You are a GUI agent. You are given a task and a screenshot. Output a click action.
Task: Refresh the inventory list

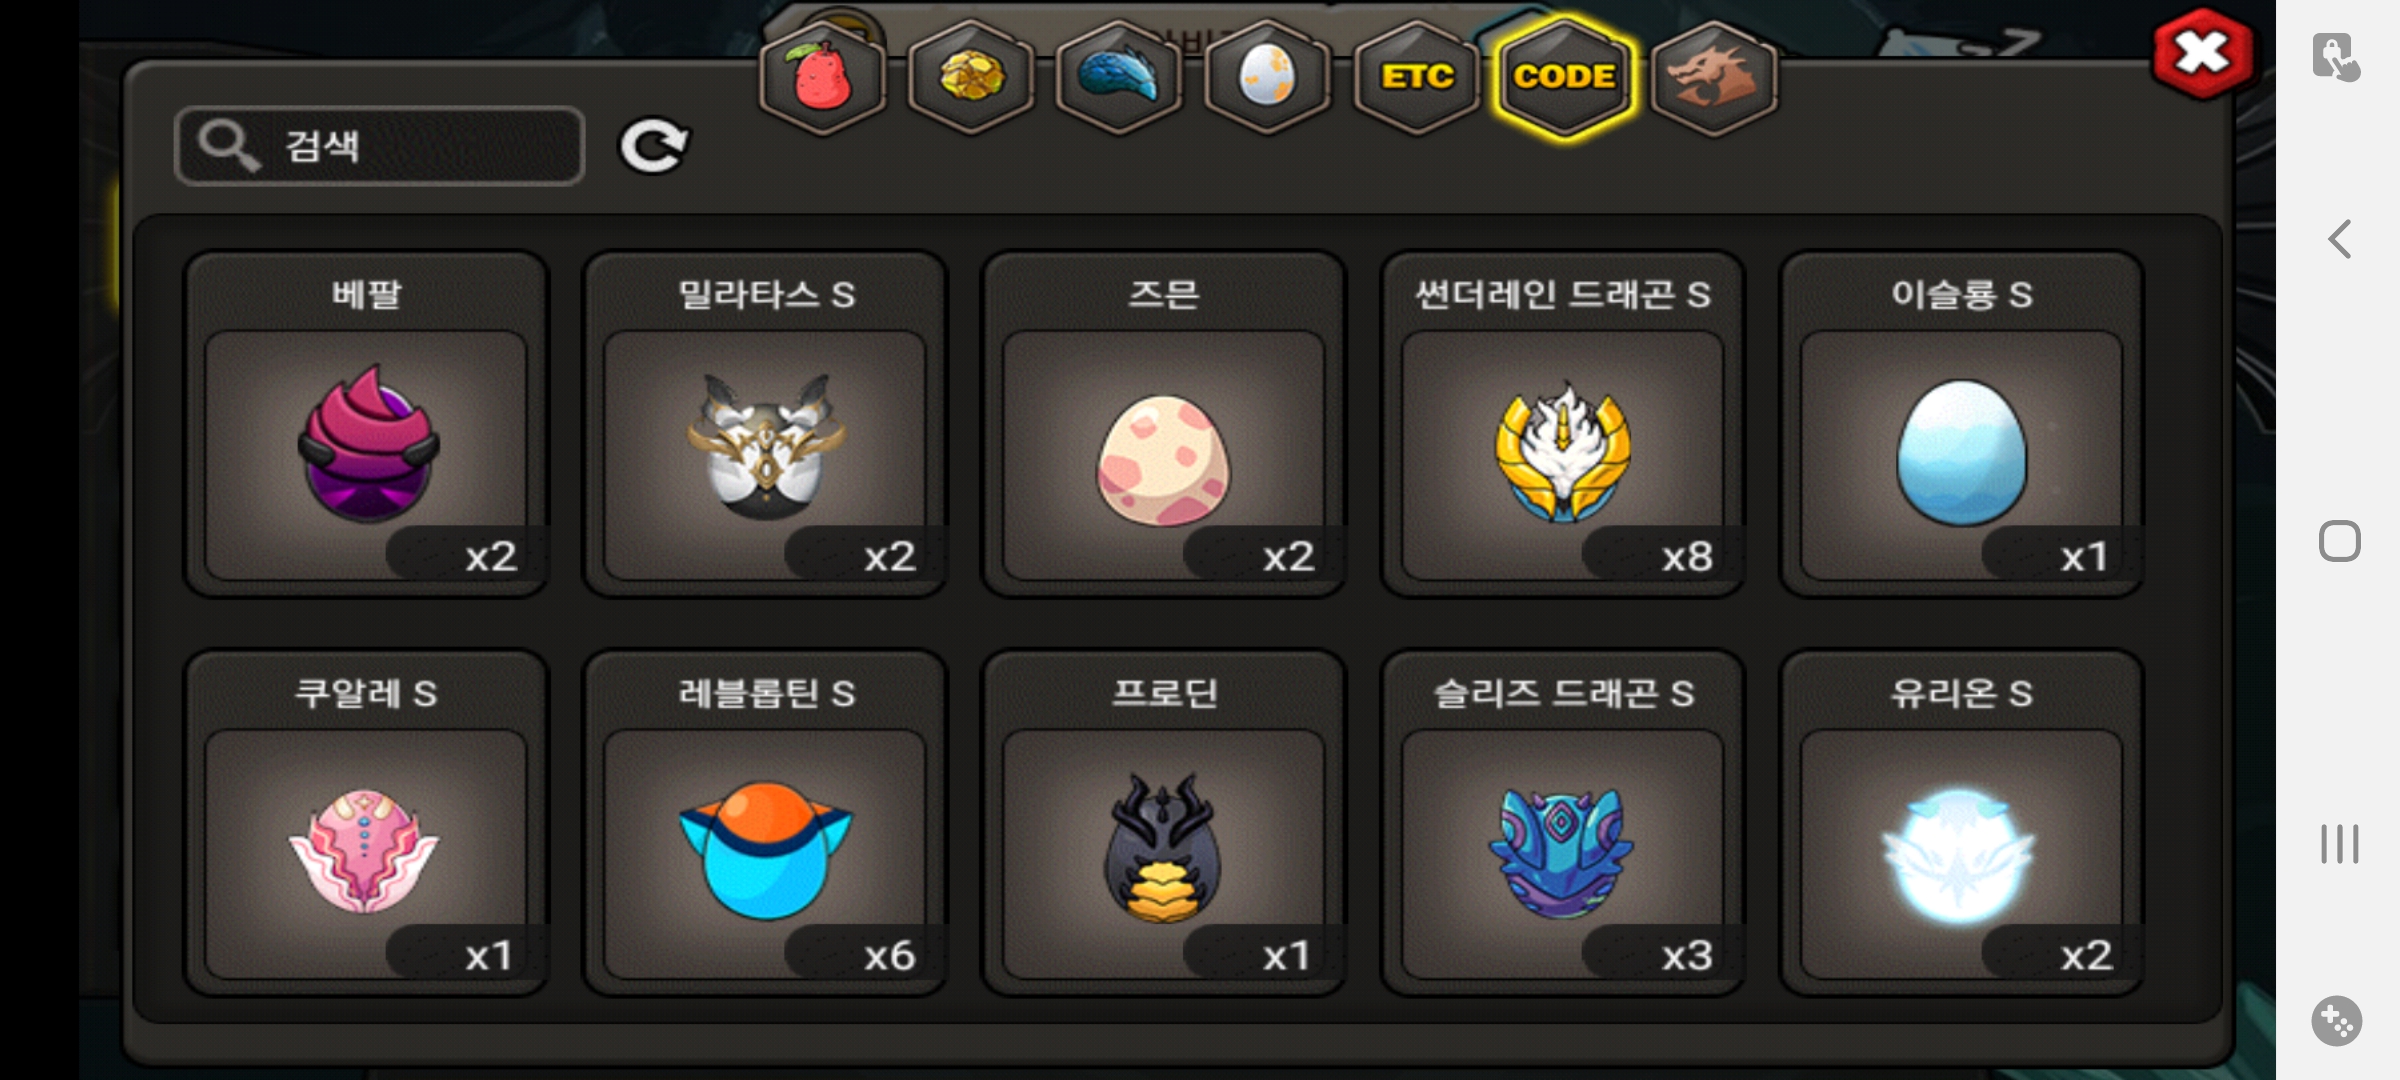(654, 147)
